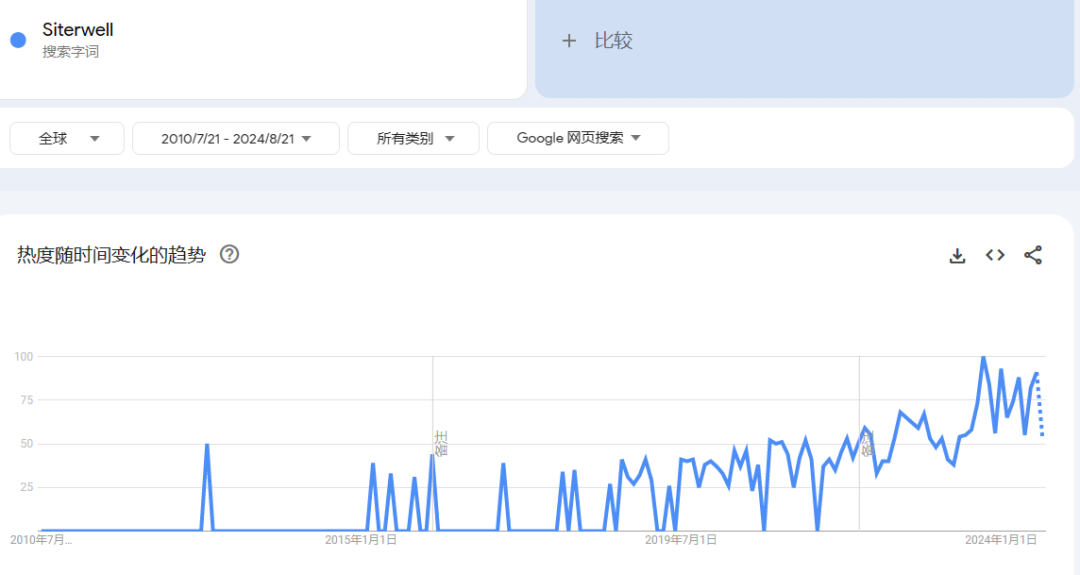This screenshot has height=575, width=1080.
Task: Click the share icon on chart
Action: 1033,255
